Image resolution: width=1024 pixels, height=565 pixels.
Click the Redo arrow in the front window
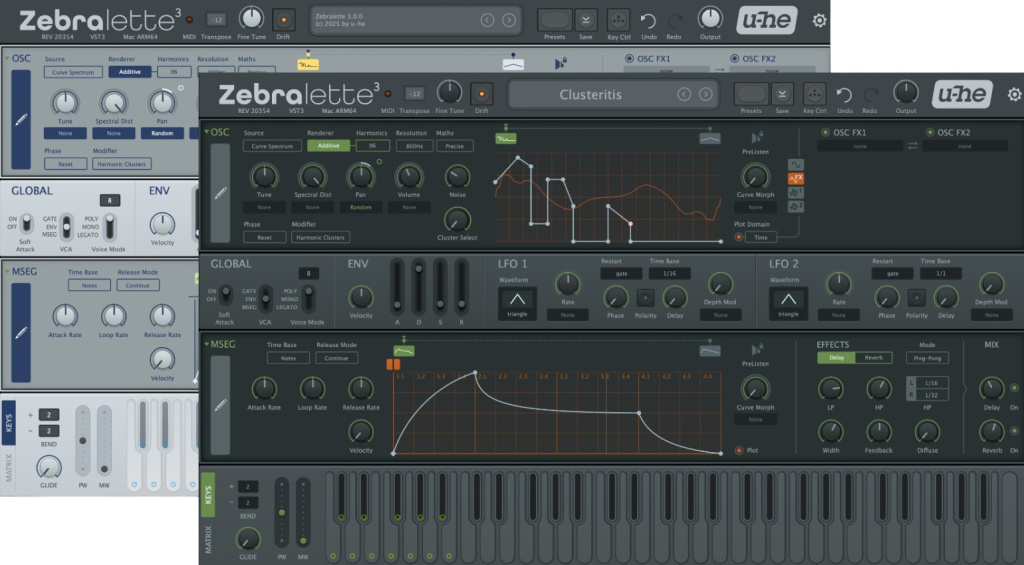point(869,95)
